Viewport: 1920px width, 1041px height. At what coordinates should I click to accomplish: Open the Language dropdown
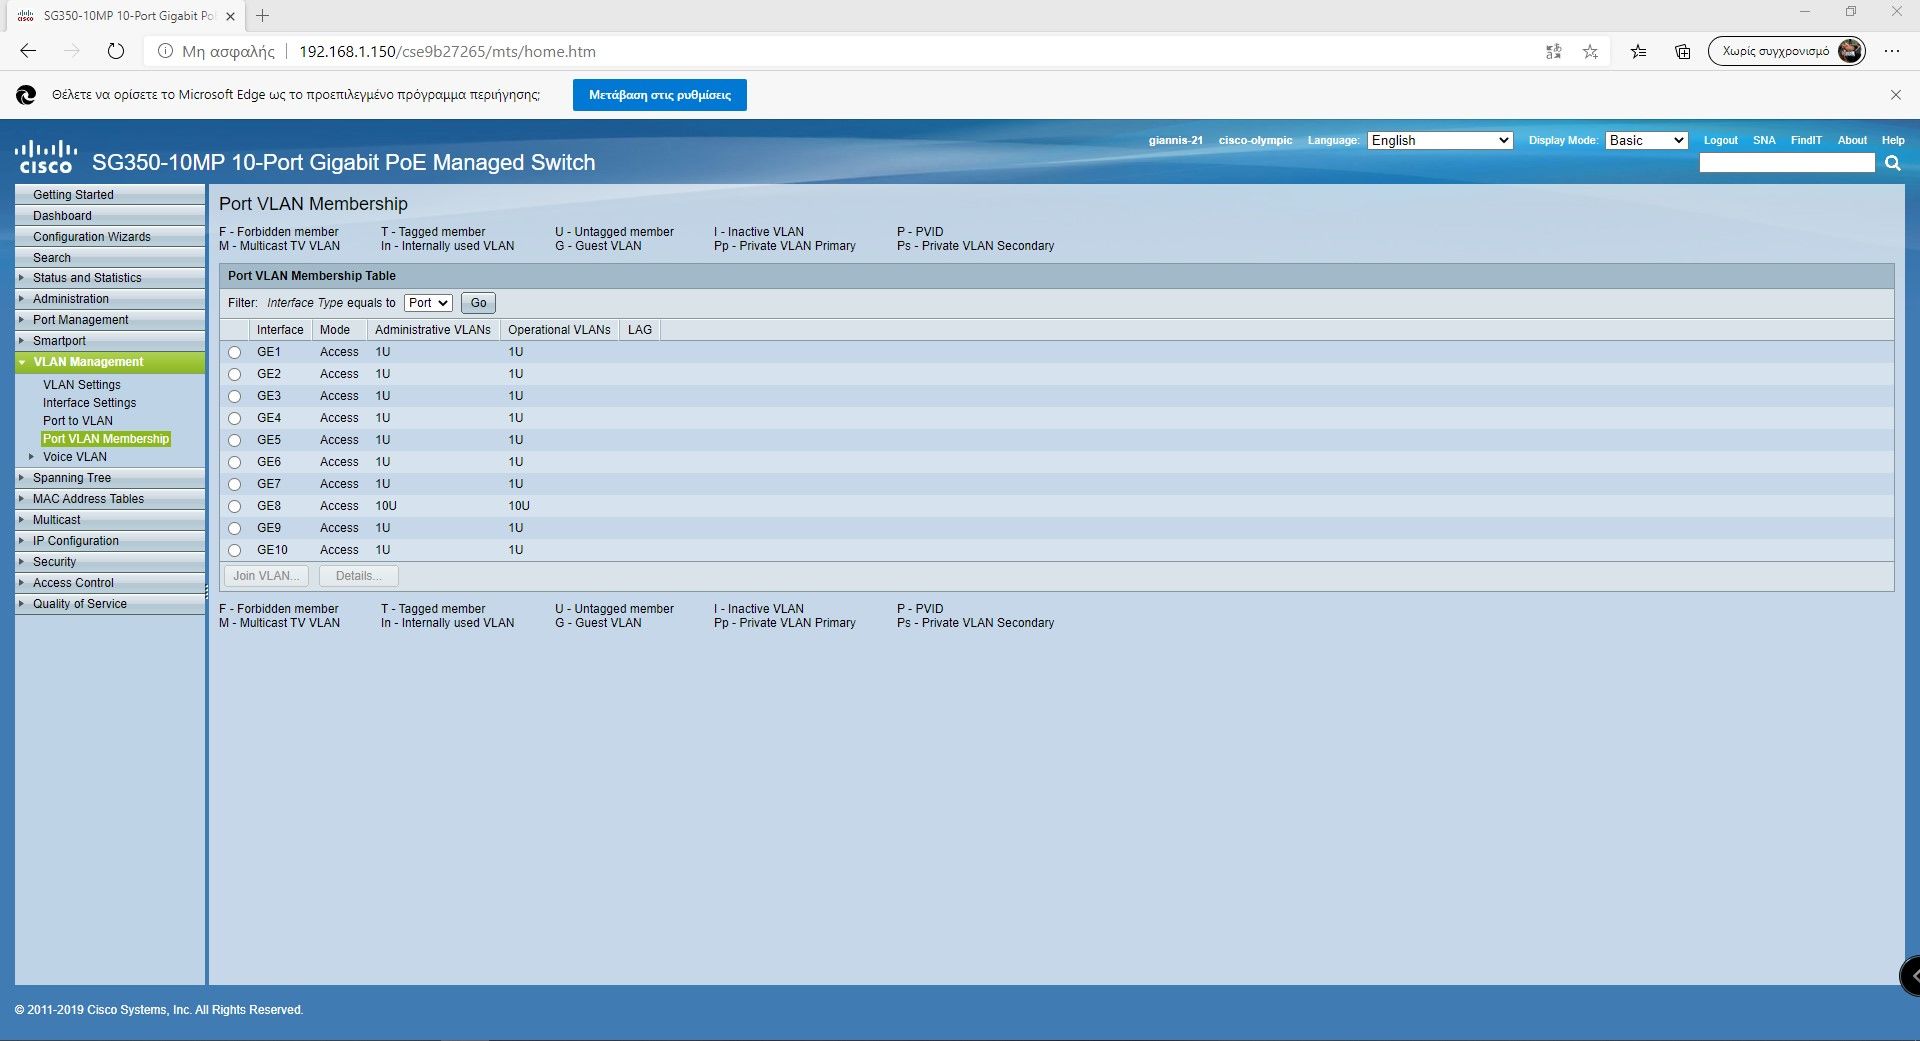click(x=1440, y=140)
